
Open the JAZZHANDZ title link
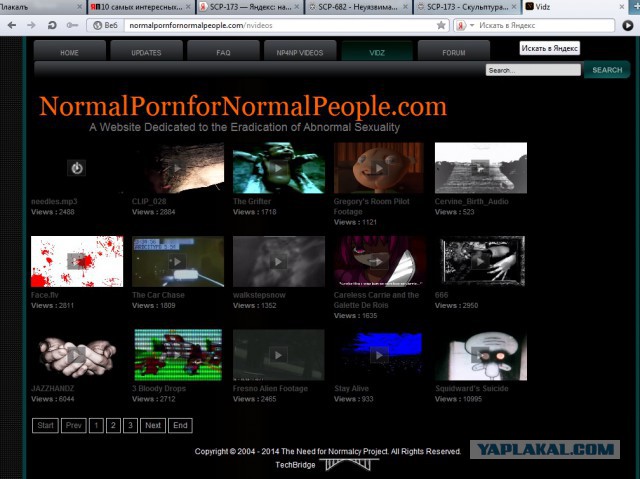point(53,388)
